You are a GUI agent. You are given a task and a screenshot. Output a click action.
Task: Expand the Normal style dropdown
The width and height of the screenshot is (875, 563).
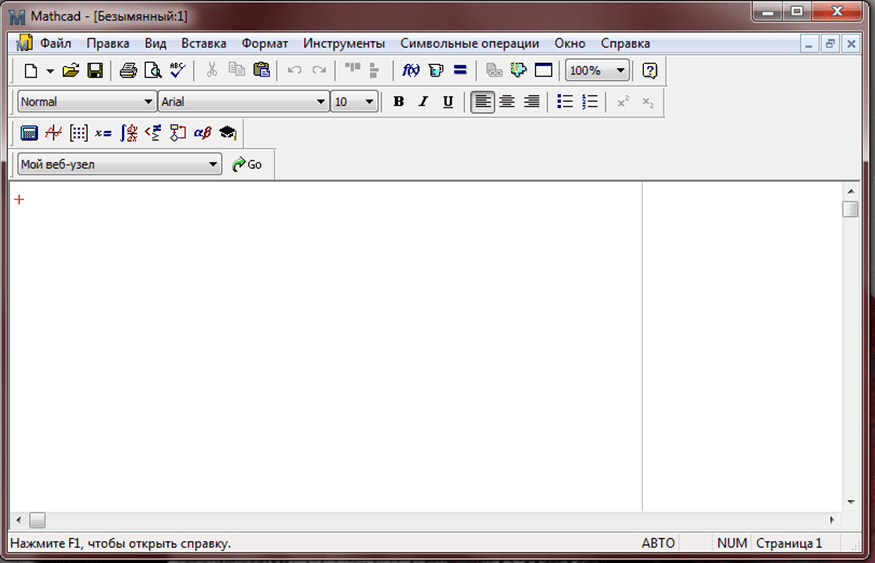coord(149,101)
